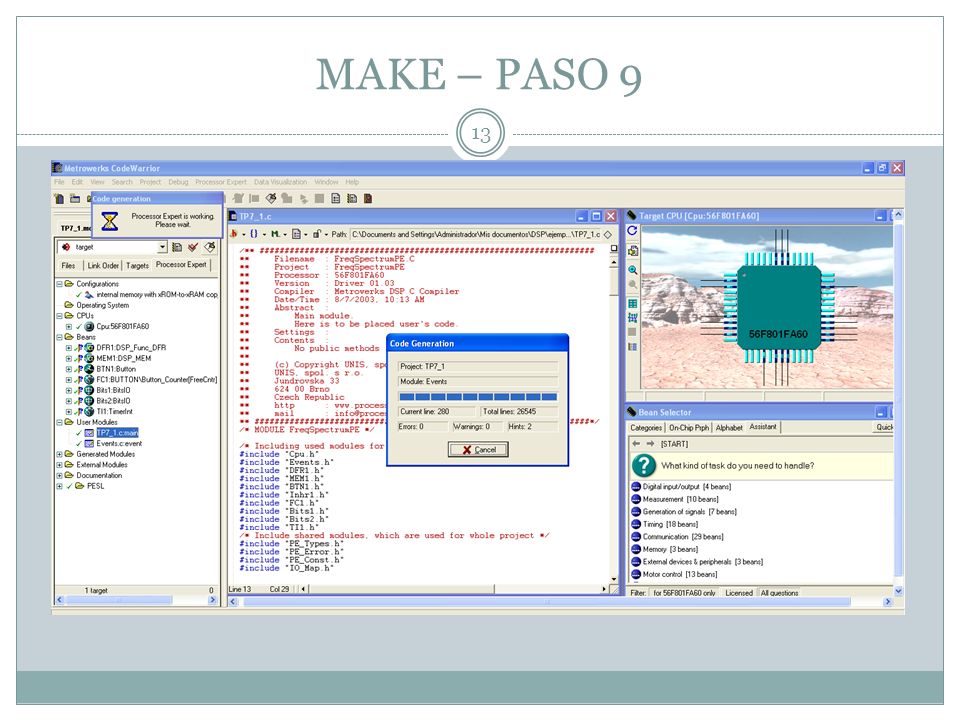Toggle the Licensed filter in Bean Selector
This screenshot has height=720, width=960.
click(738, 593)
